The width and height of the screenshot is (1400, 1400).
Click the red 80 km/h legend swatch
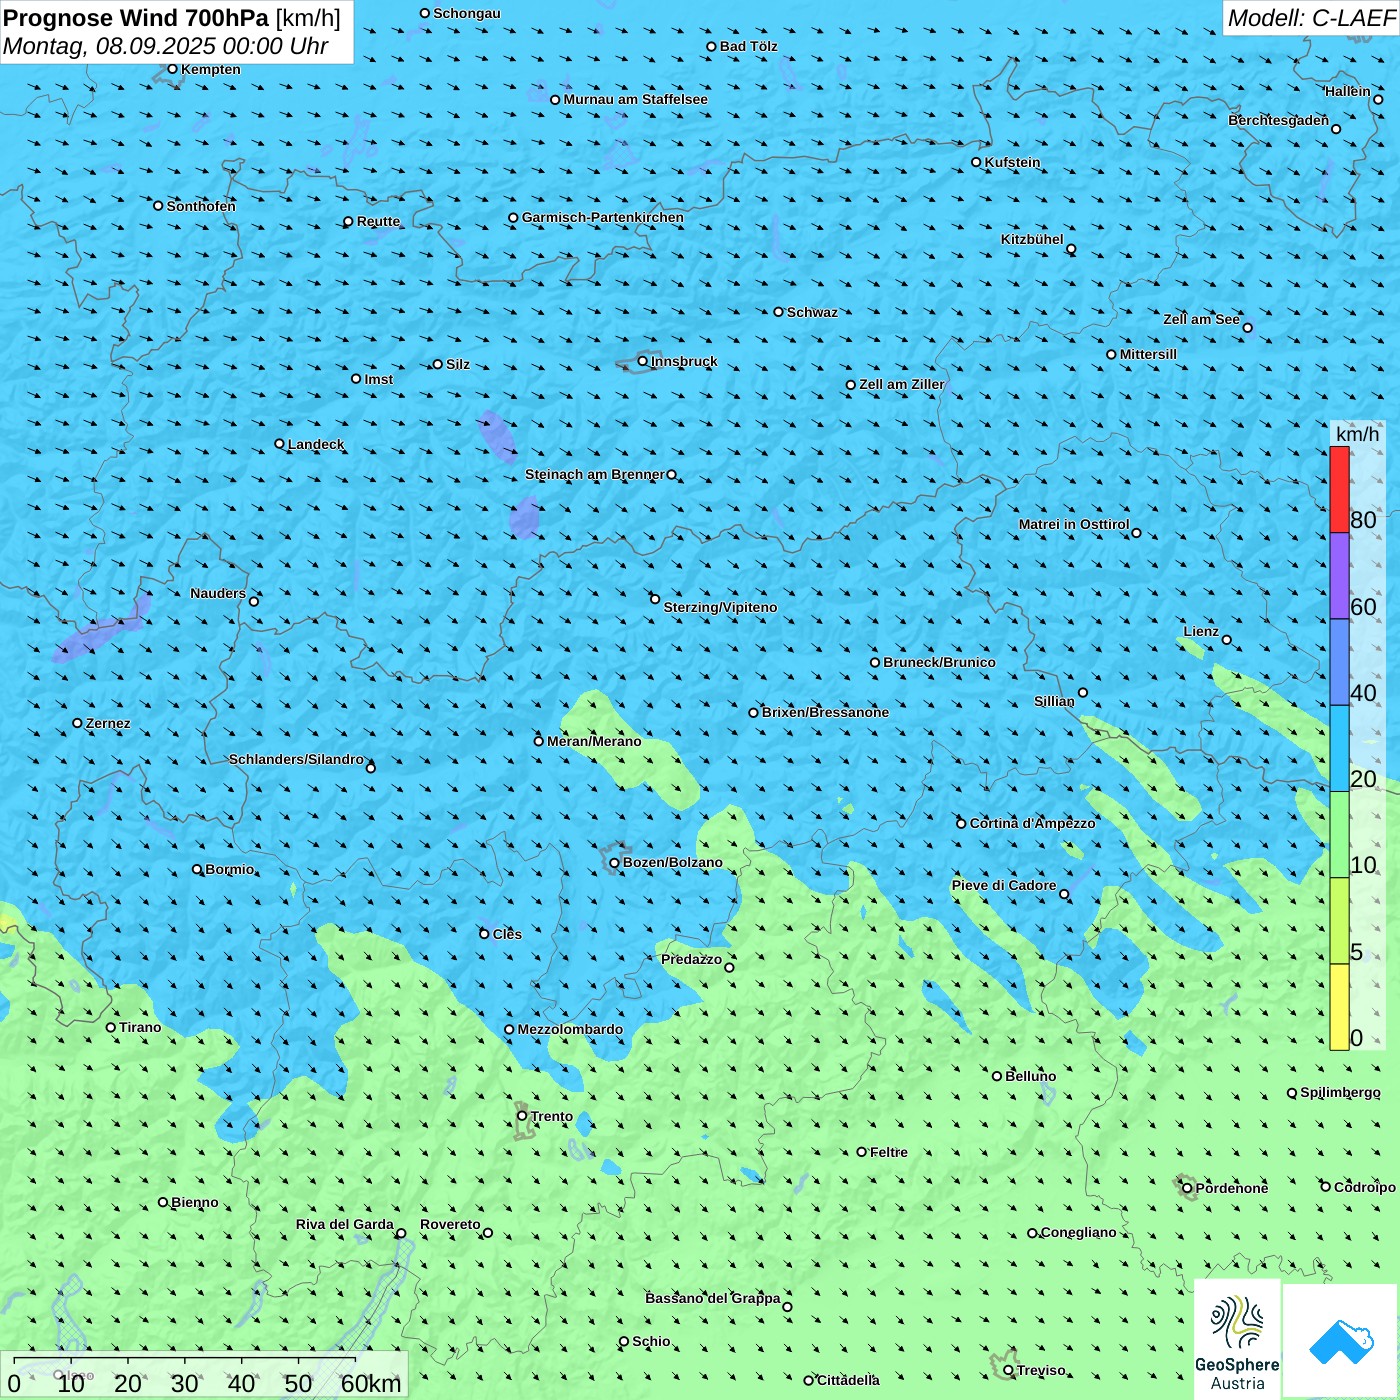click(1339, 489)
